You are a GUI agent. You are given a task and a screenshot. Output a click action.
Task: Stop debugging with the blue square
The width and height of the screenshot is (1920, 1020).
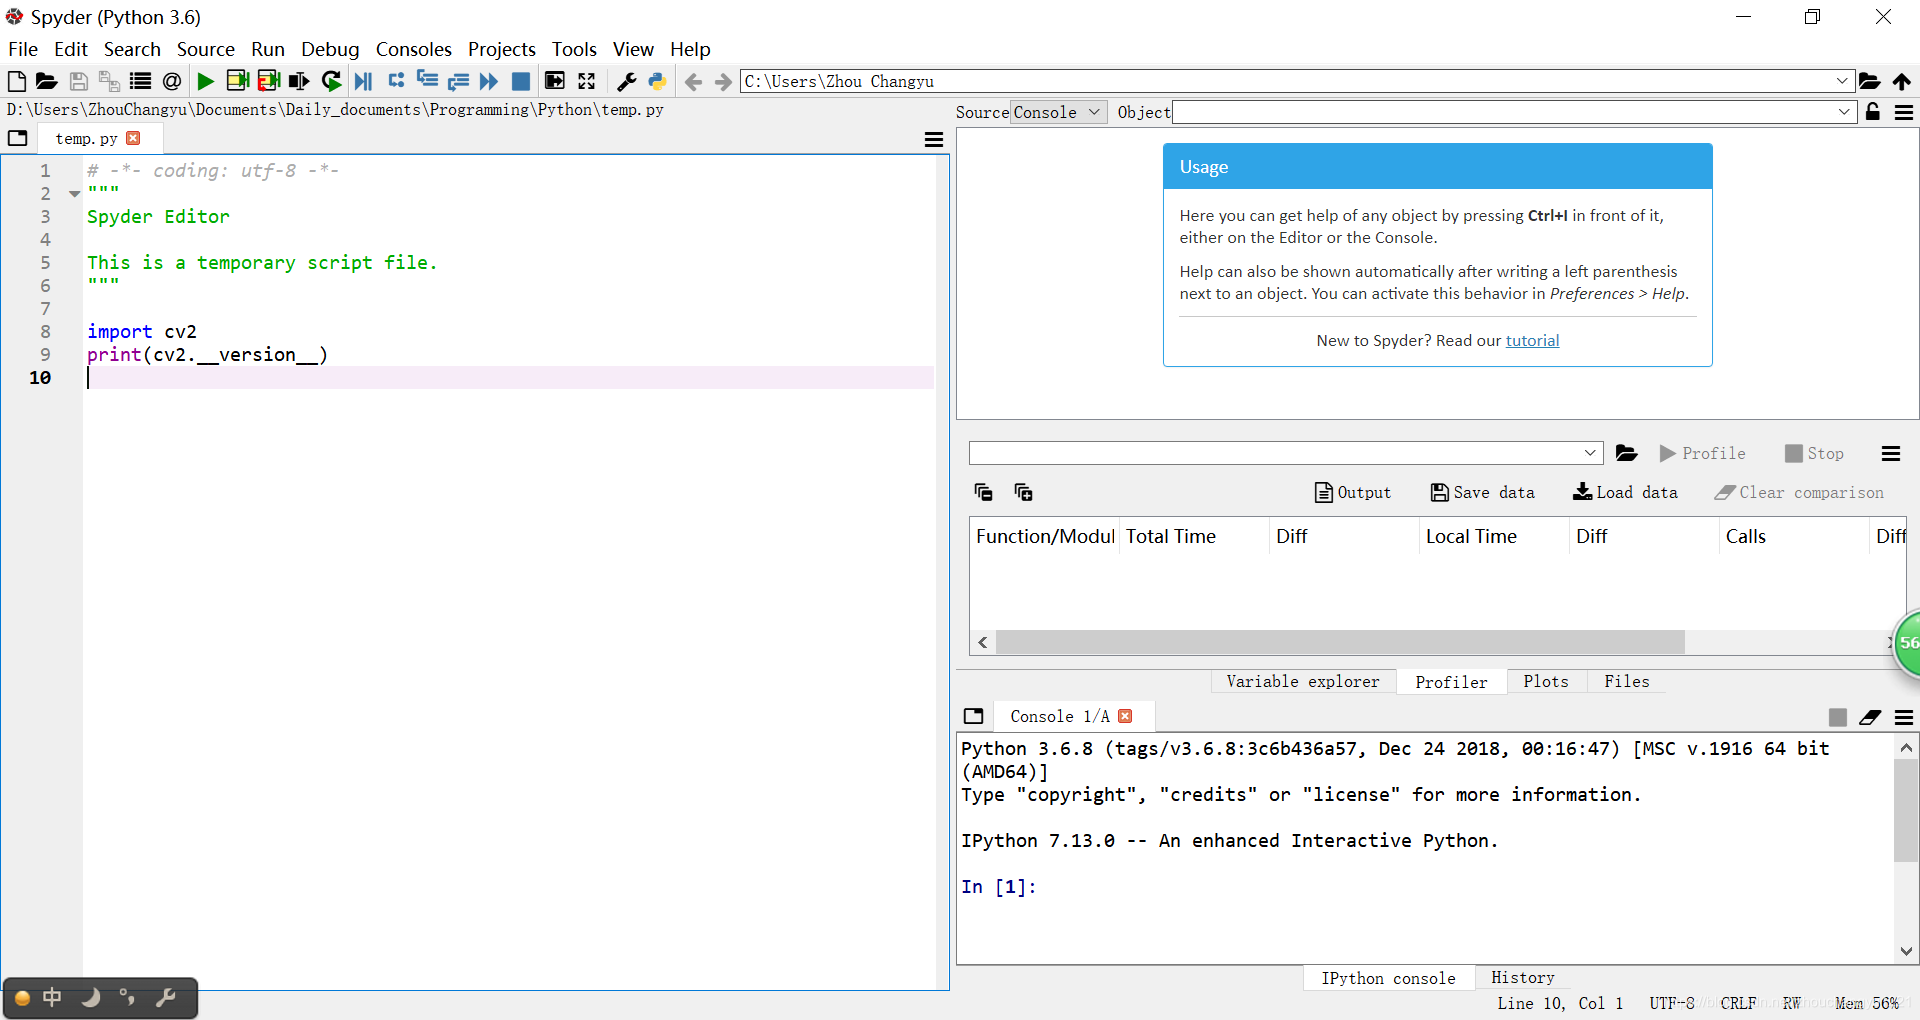tap(521, 81)
